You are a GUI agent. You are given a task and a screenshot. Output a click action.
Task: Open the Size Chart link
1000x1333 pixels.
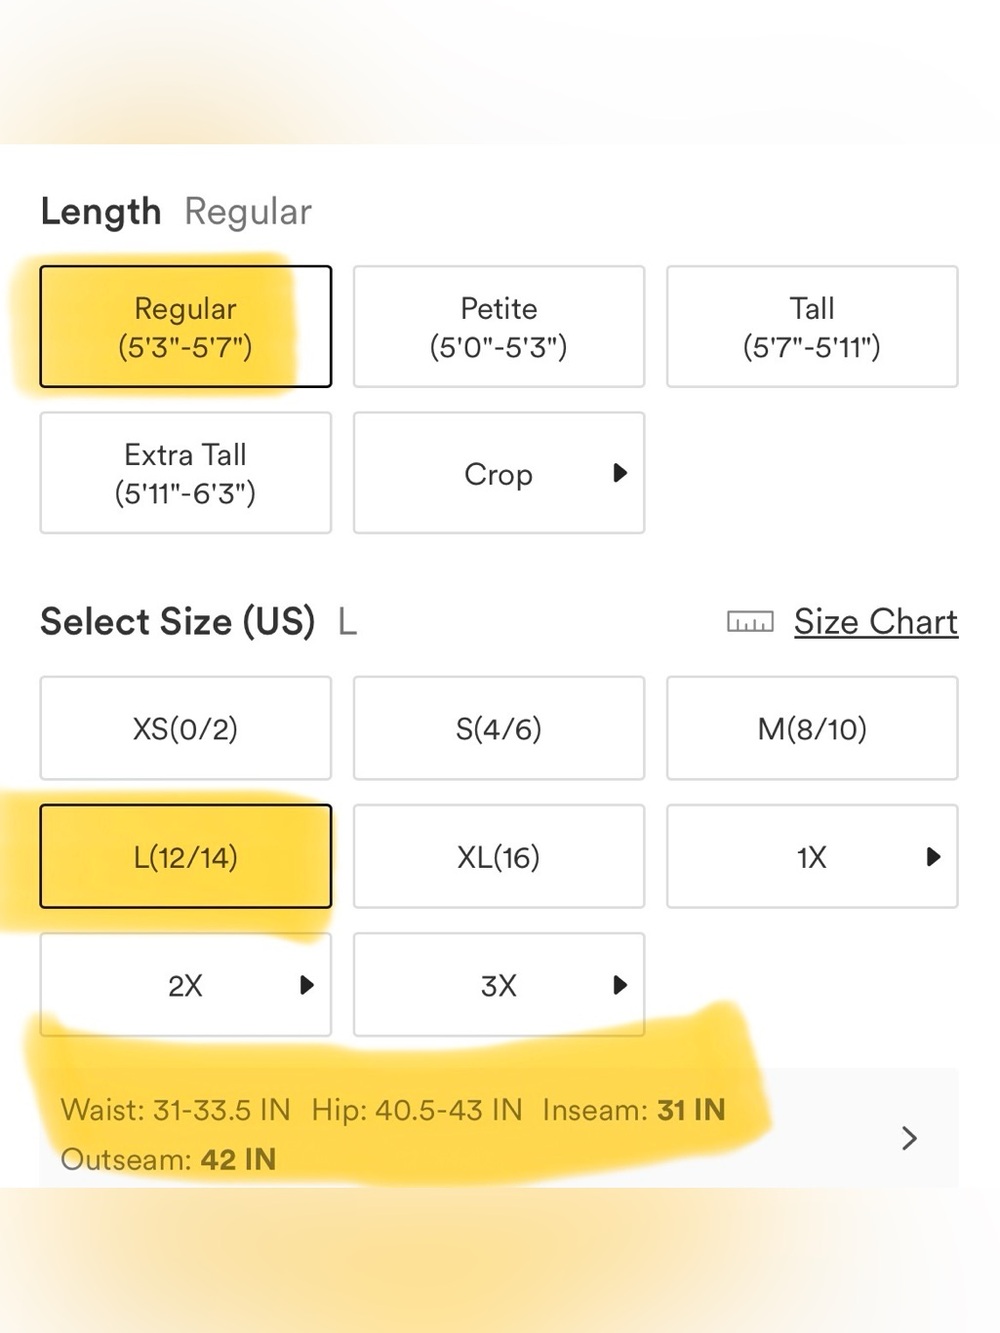pos(876,622)
